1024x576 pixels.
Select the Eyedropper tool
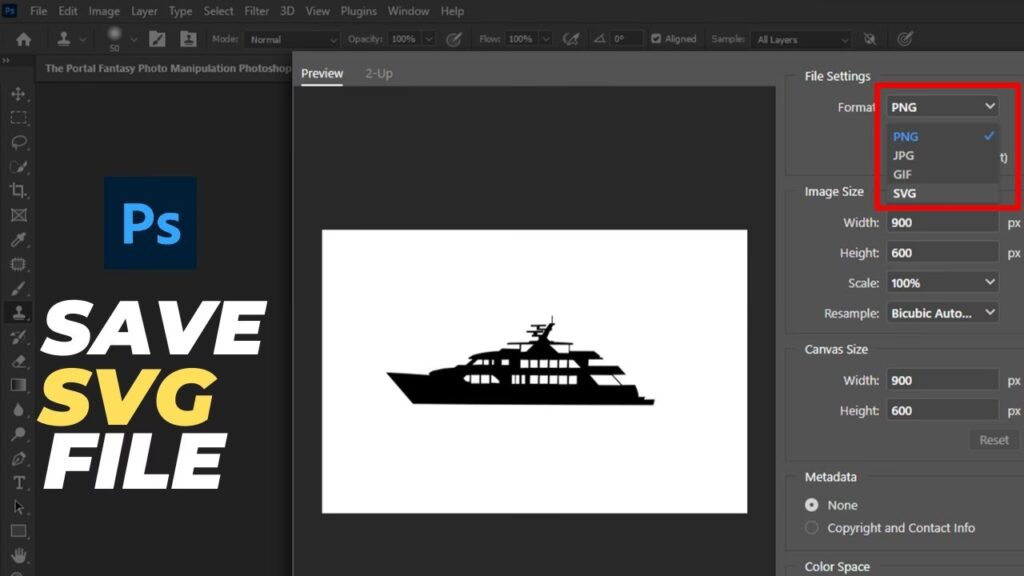pyautogui.click(x=18, y=239)
